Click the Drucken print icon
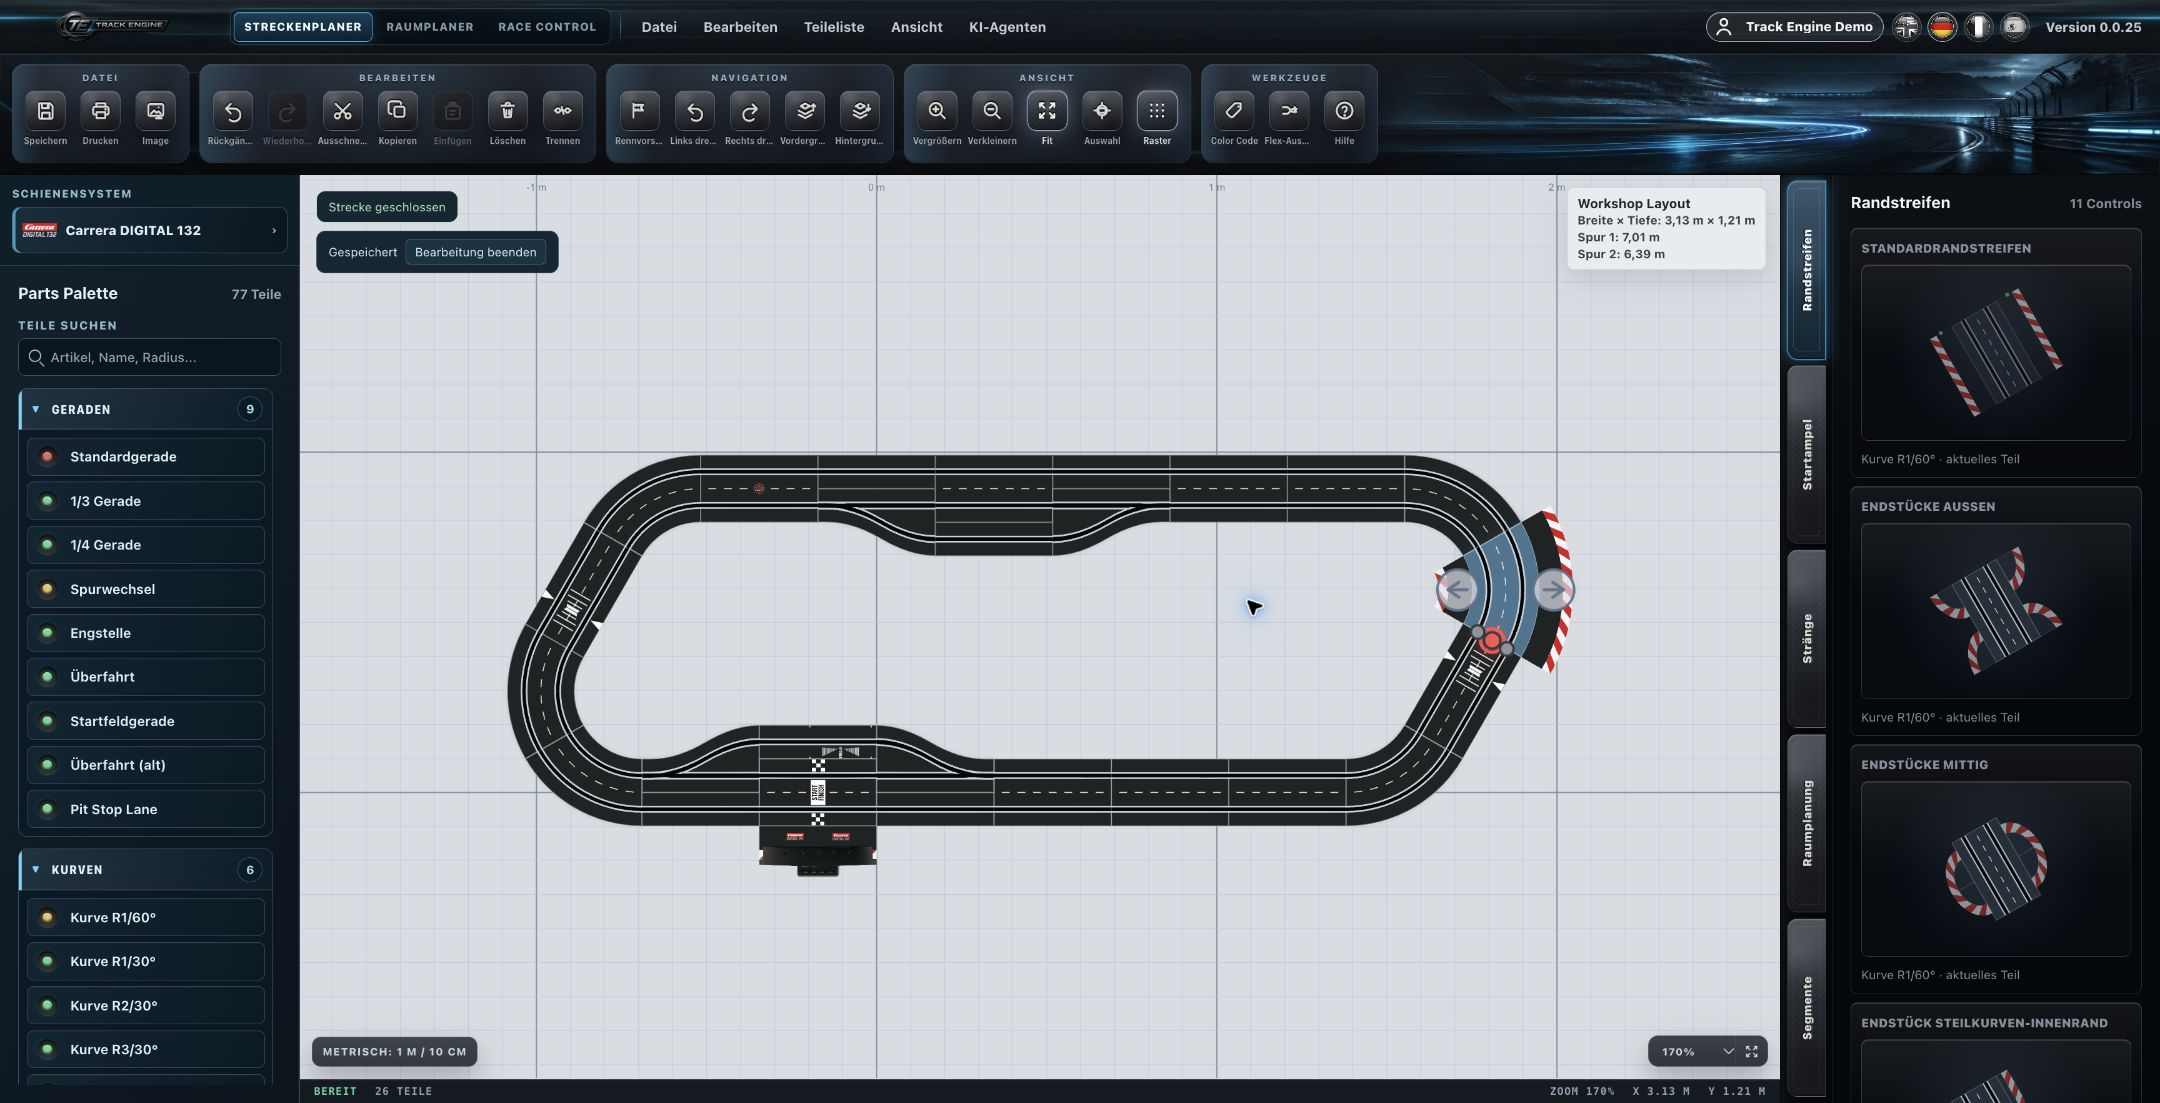Image resolution: width=2160 pixels, height=1103 pixels. (100, 111)
